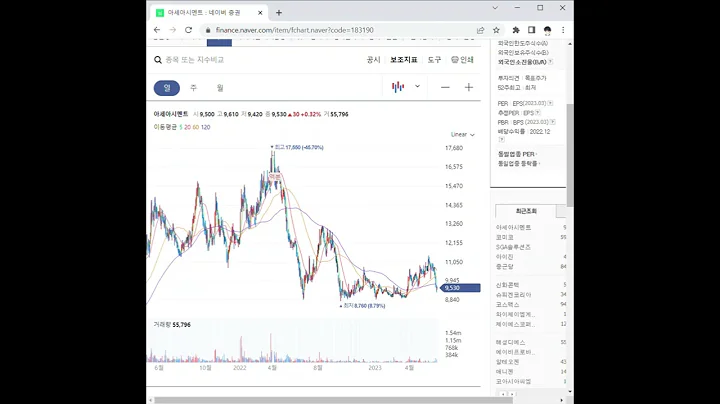Bookmark this page with star icon
Screen dimensions: 720x404
pos(496,30)
